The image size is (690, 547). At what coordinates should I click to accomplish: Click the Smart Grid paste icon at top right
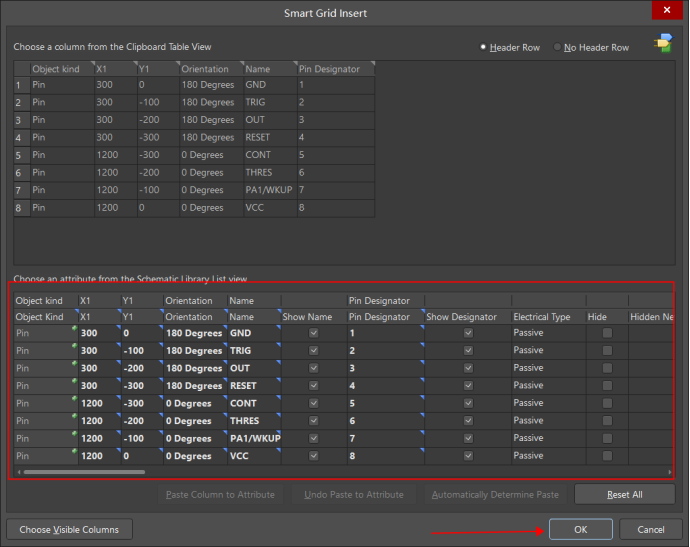coord(662,45)
